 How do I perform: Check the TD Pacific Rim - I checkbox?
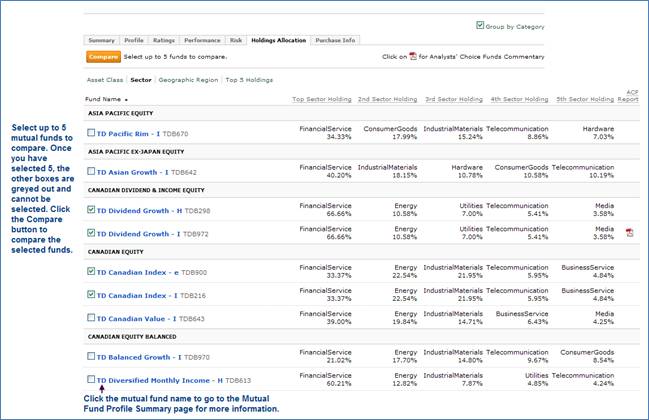(x=91, y=132)
